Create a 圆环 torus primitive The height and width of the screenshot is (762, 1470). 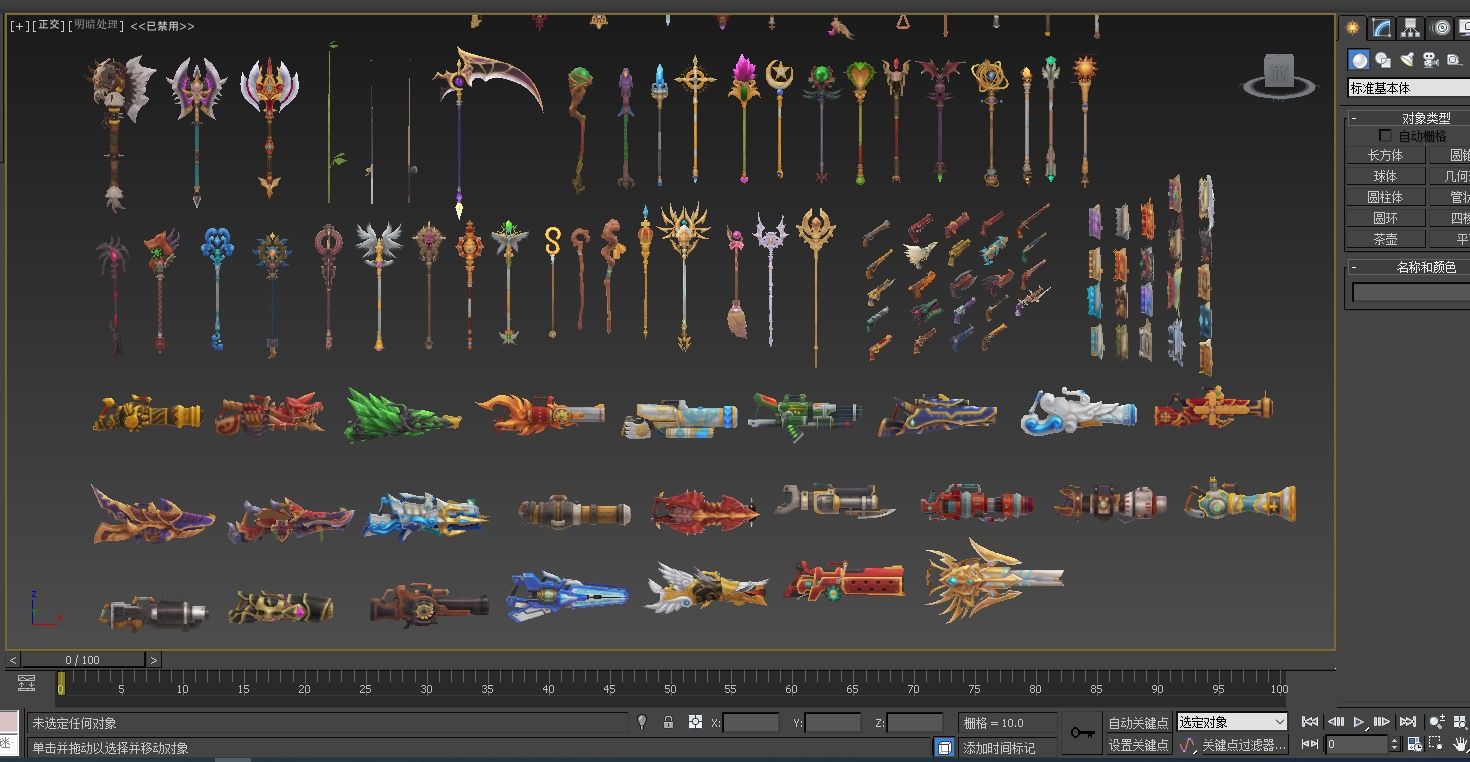pos(1385,218)
